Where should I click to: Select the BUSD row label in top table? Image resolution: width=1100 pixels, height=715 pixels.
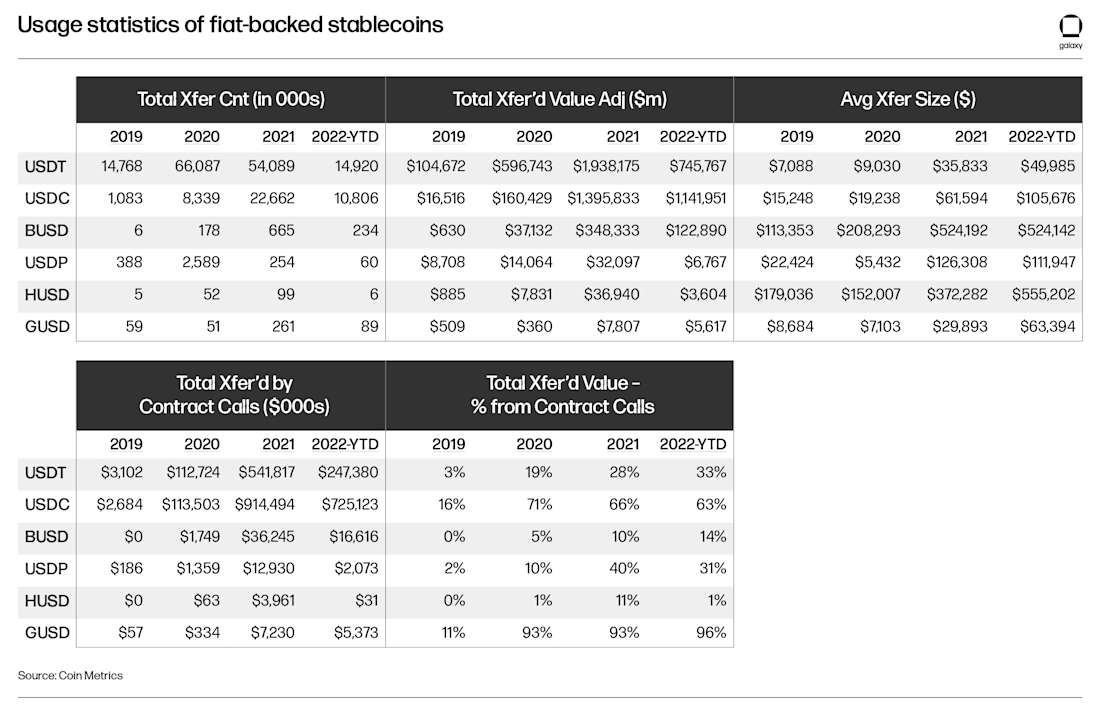pyautogui.click(x=46, y=231)
